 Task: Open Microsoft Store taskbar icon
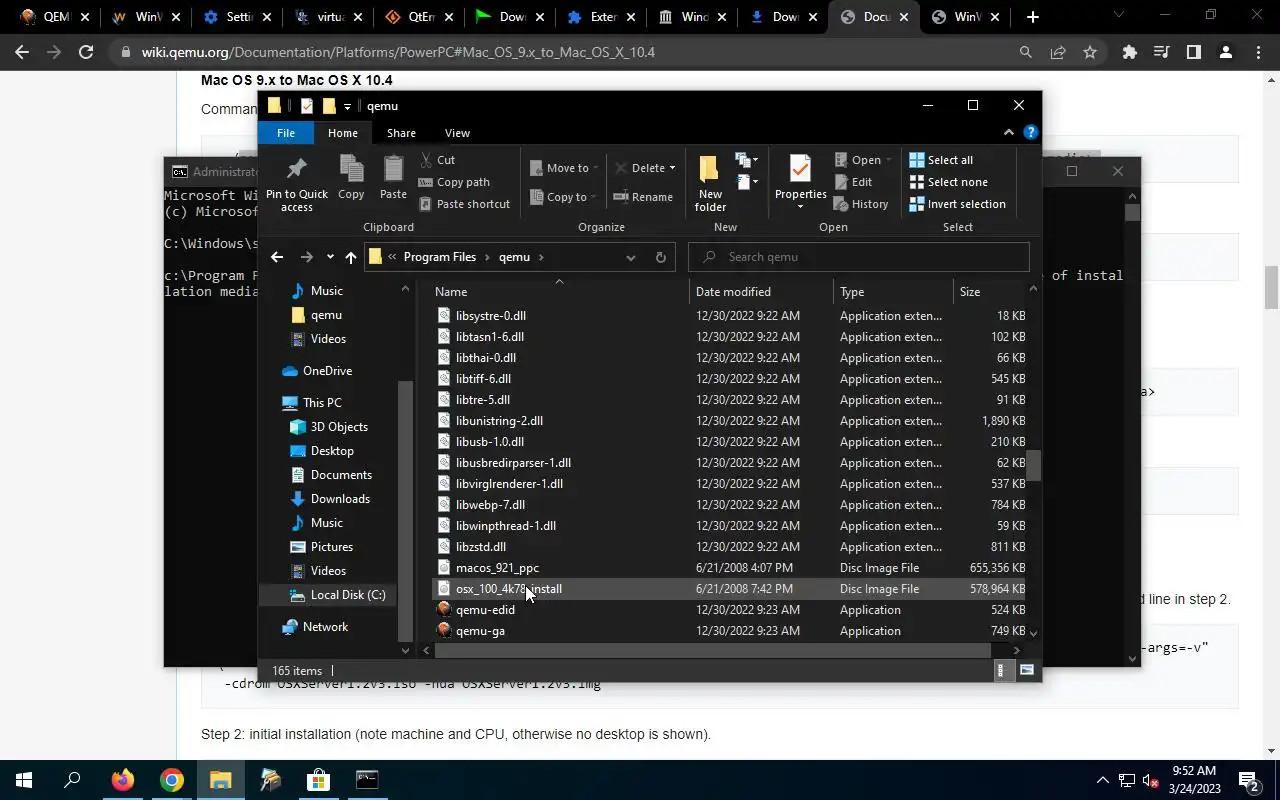[318, 780]
